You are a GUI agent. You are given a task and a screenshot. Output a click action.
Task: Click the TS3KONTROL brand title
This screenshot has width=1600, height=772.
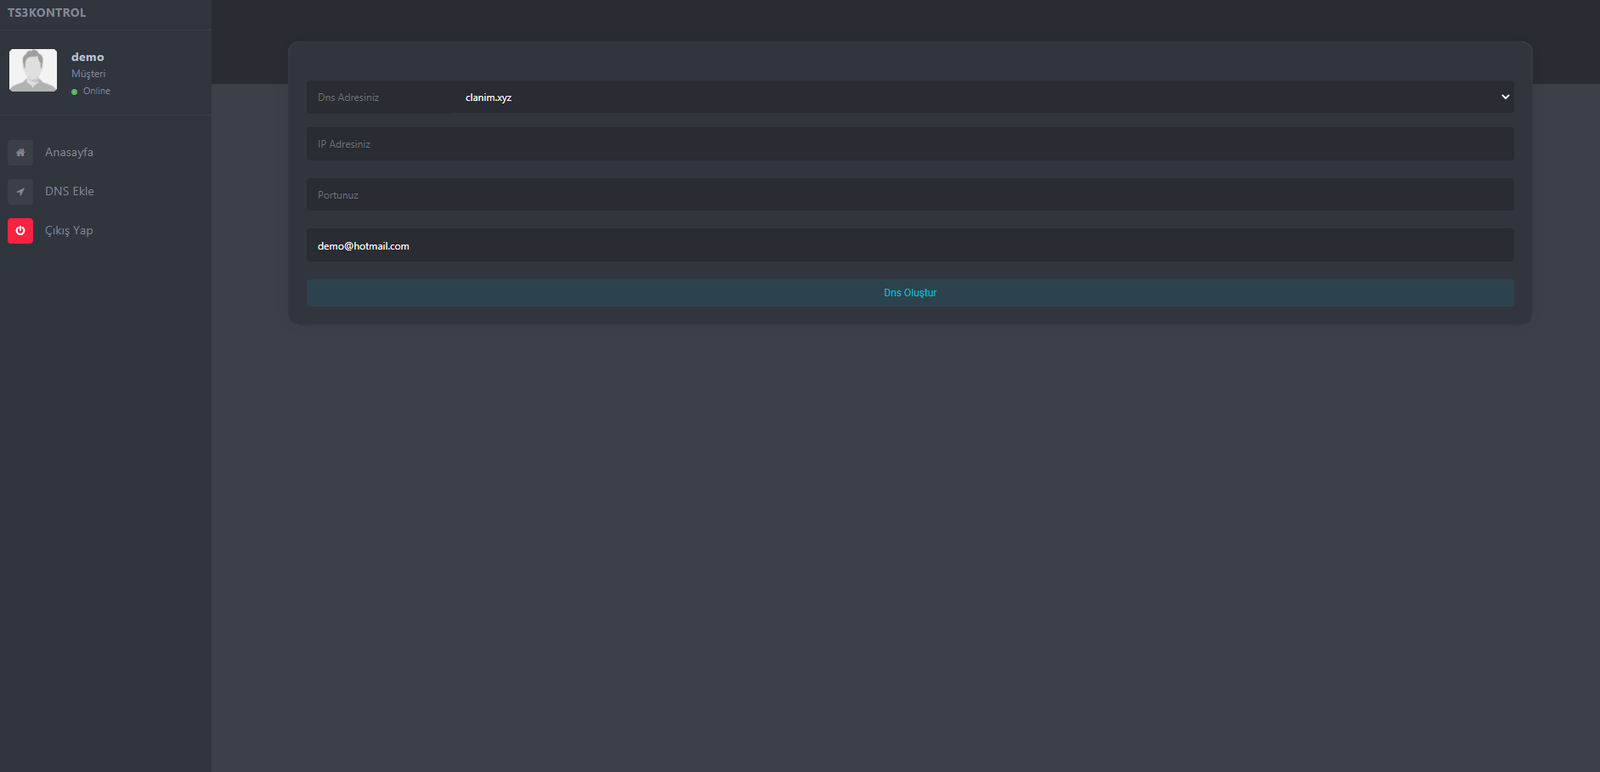pyautogui.click(x=47, y=13)
